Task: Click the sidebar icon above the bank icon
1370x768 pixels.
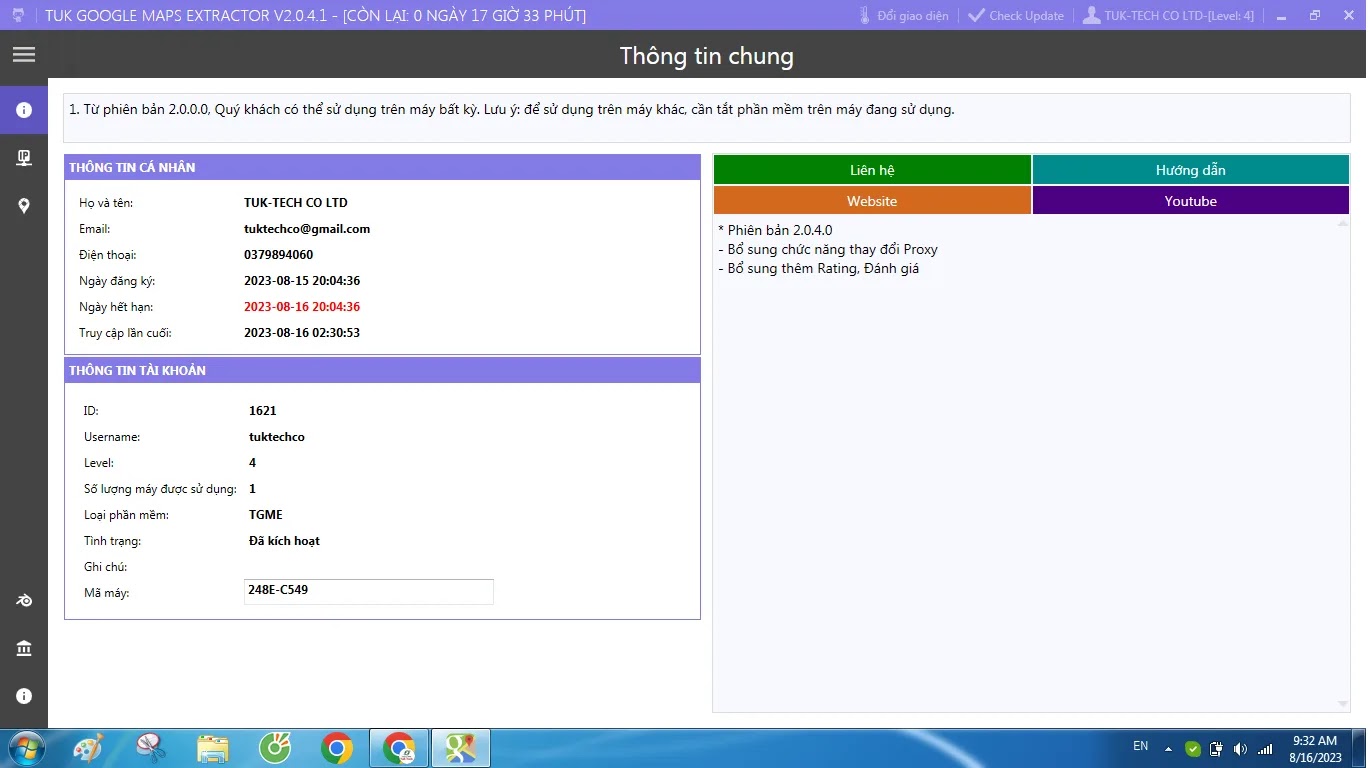Action: click(x=24, y=601)
